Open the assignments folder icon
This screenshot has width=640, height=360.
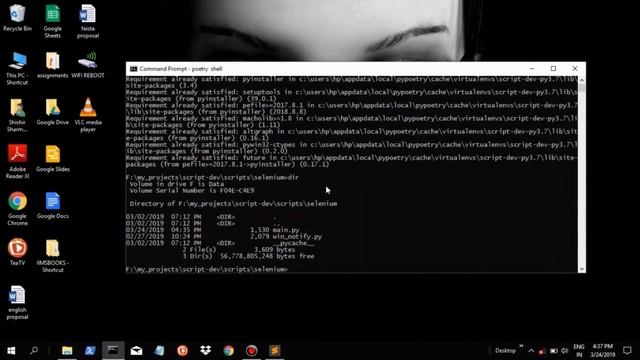[53, 65]
